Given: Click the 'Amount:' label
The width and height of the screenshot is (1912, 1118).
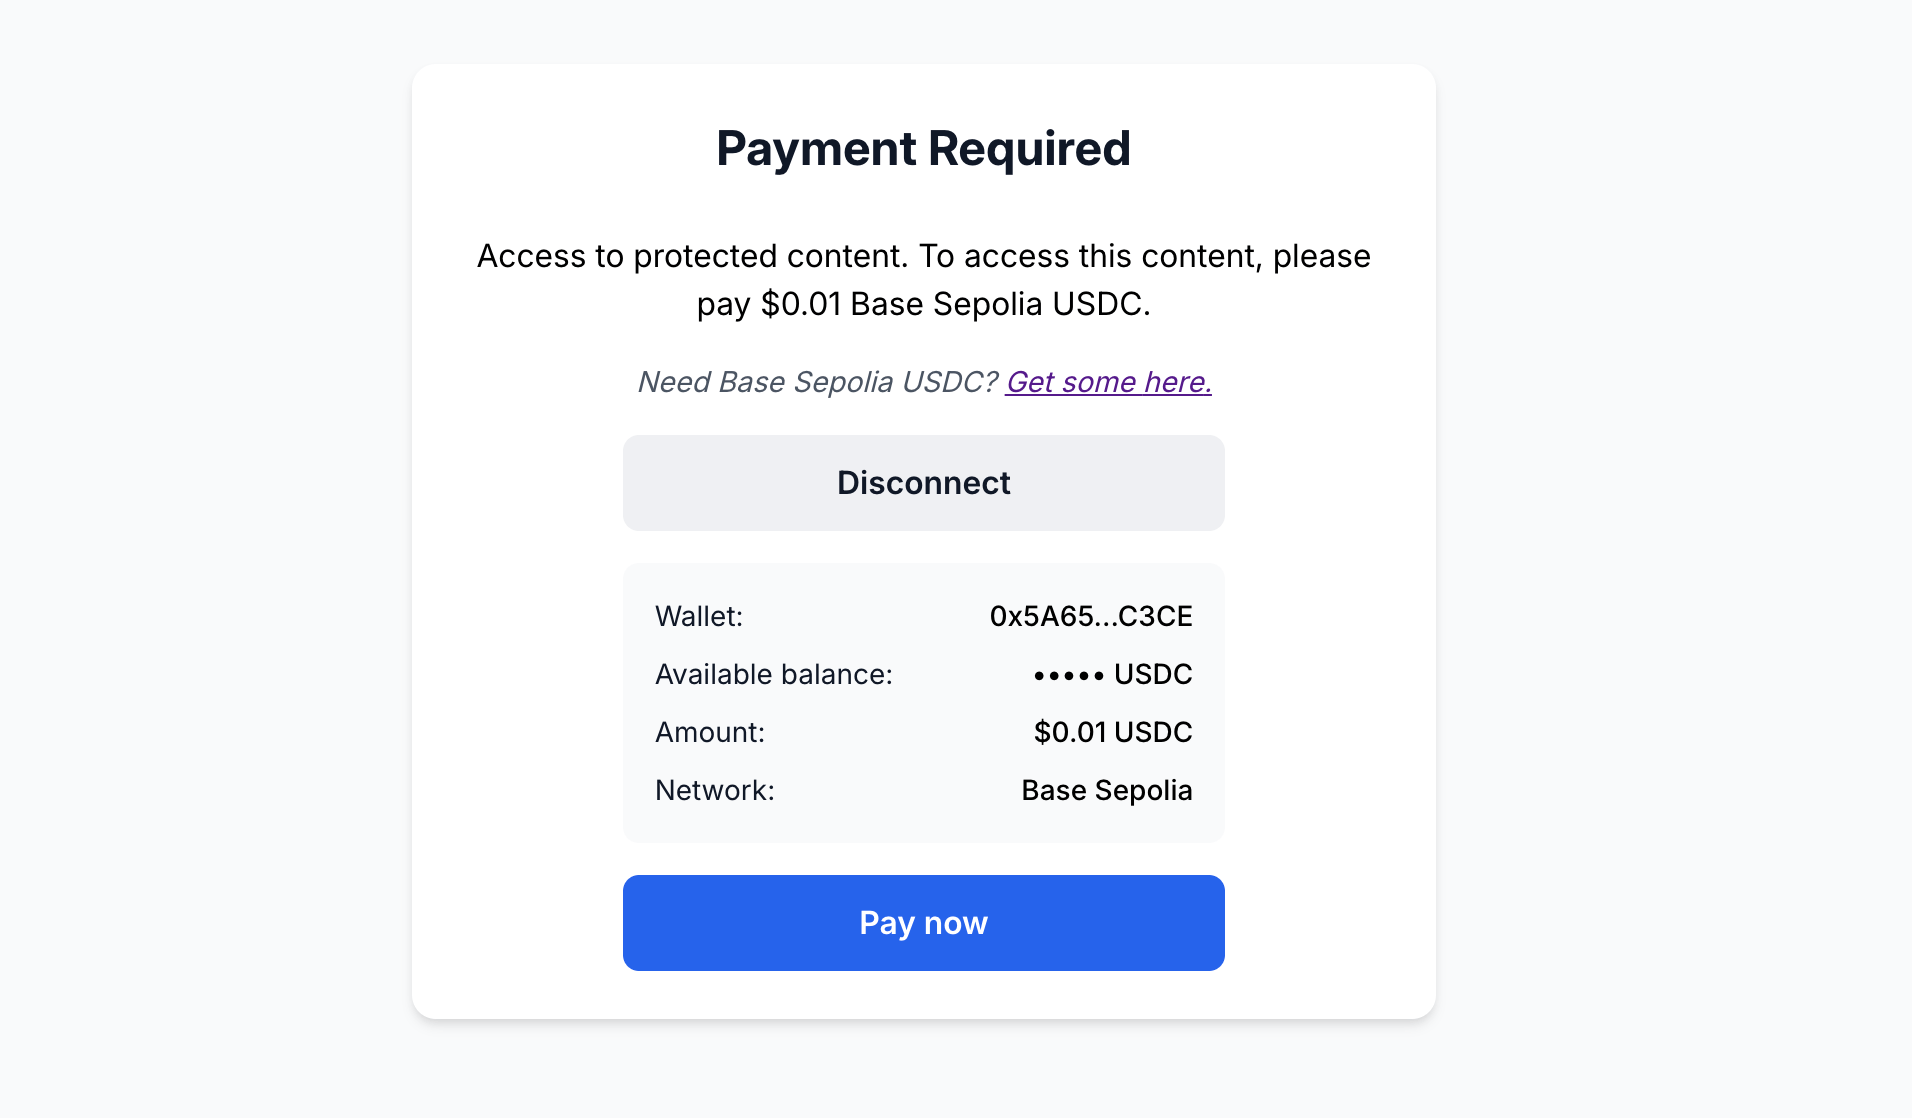Looking at the screenshot, I should [710, 732].
